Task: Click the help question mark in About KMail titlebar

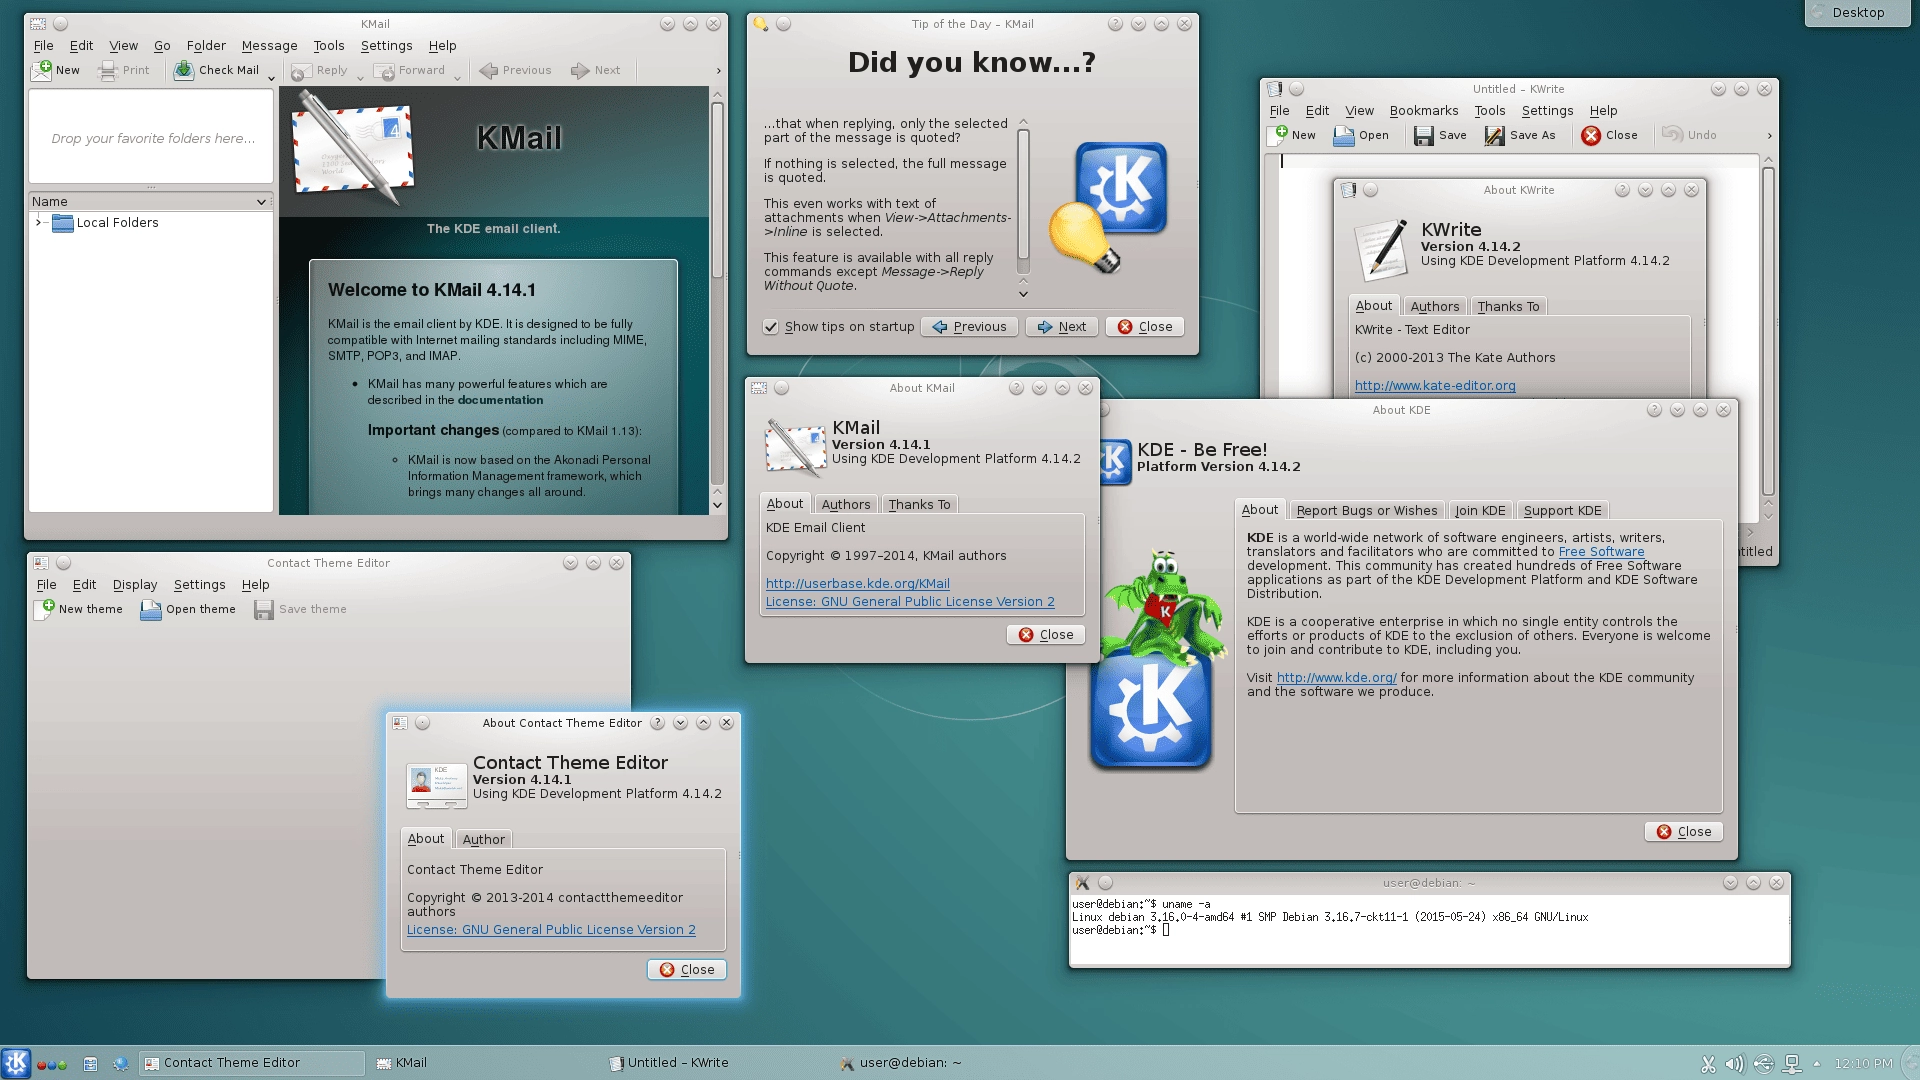Action: click(1016, 388)
